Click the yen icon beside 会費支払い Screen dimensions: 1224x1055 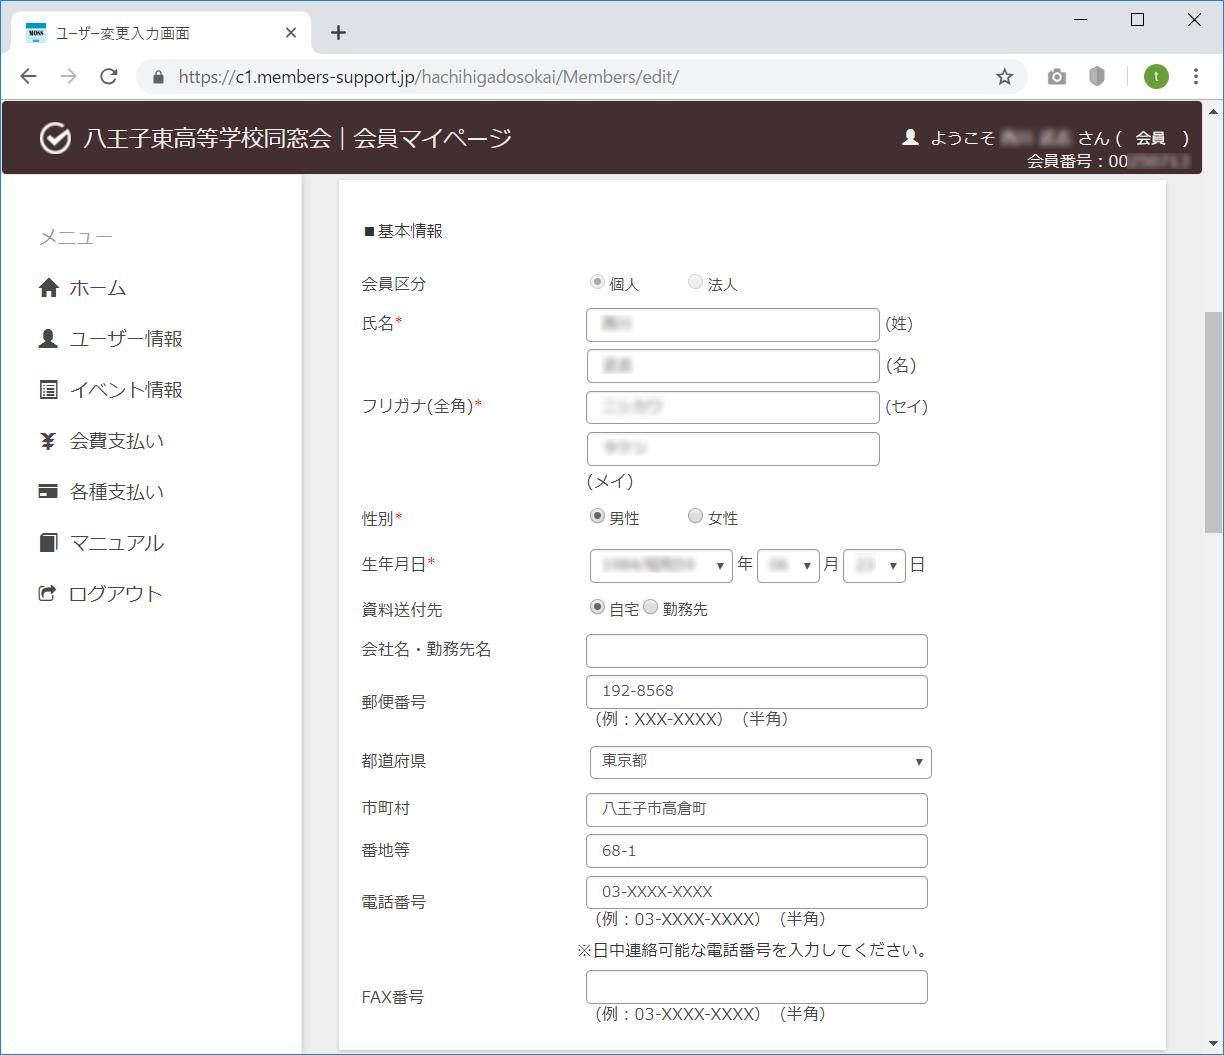[48, 441]
